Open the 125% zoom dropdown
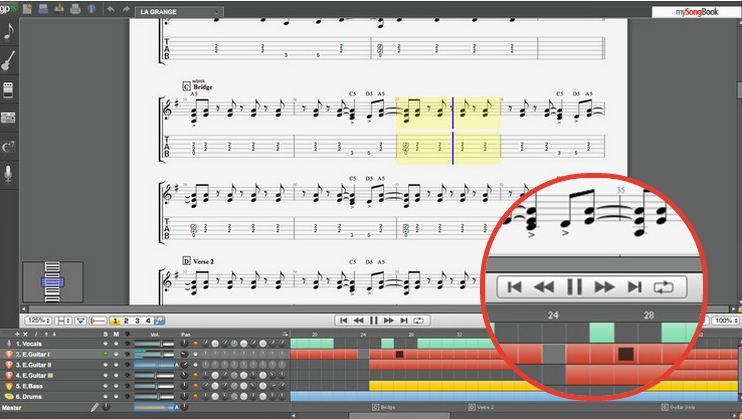This screenshot has width=742, height=419. 38,321
